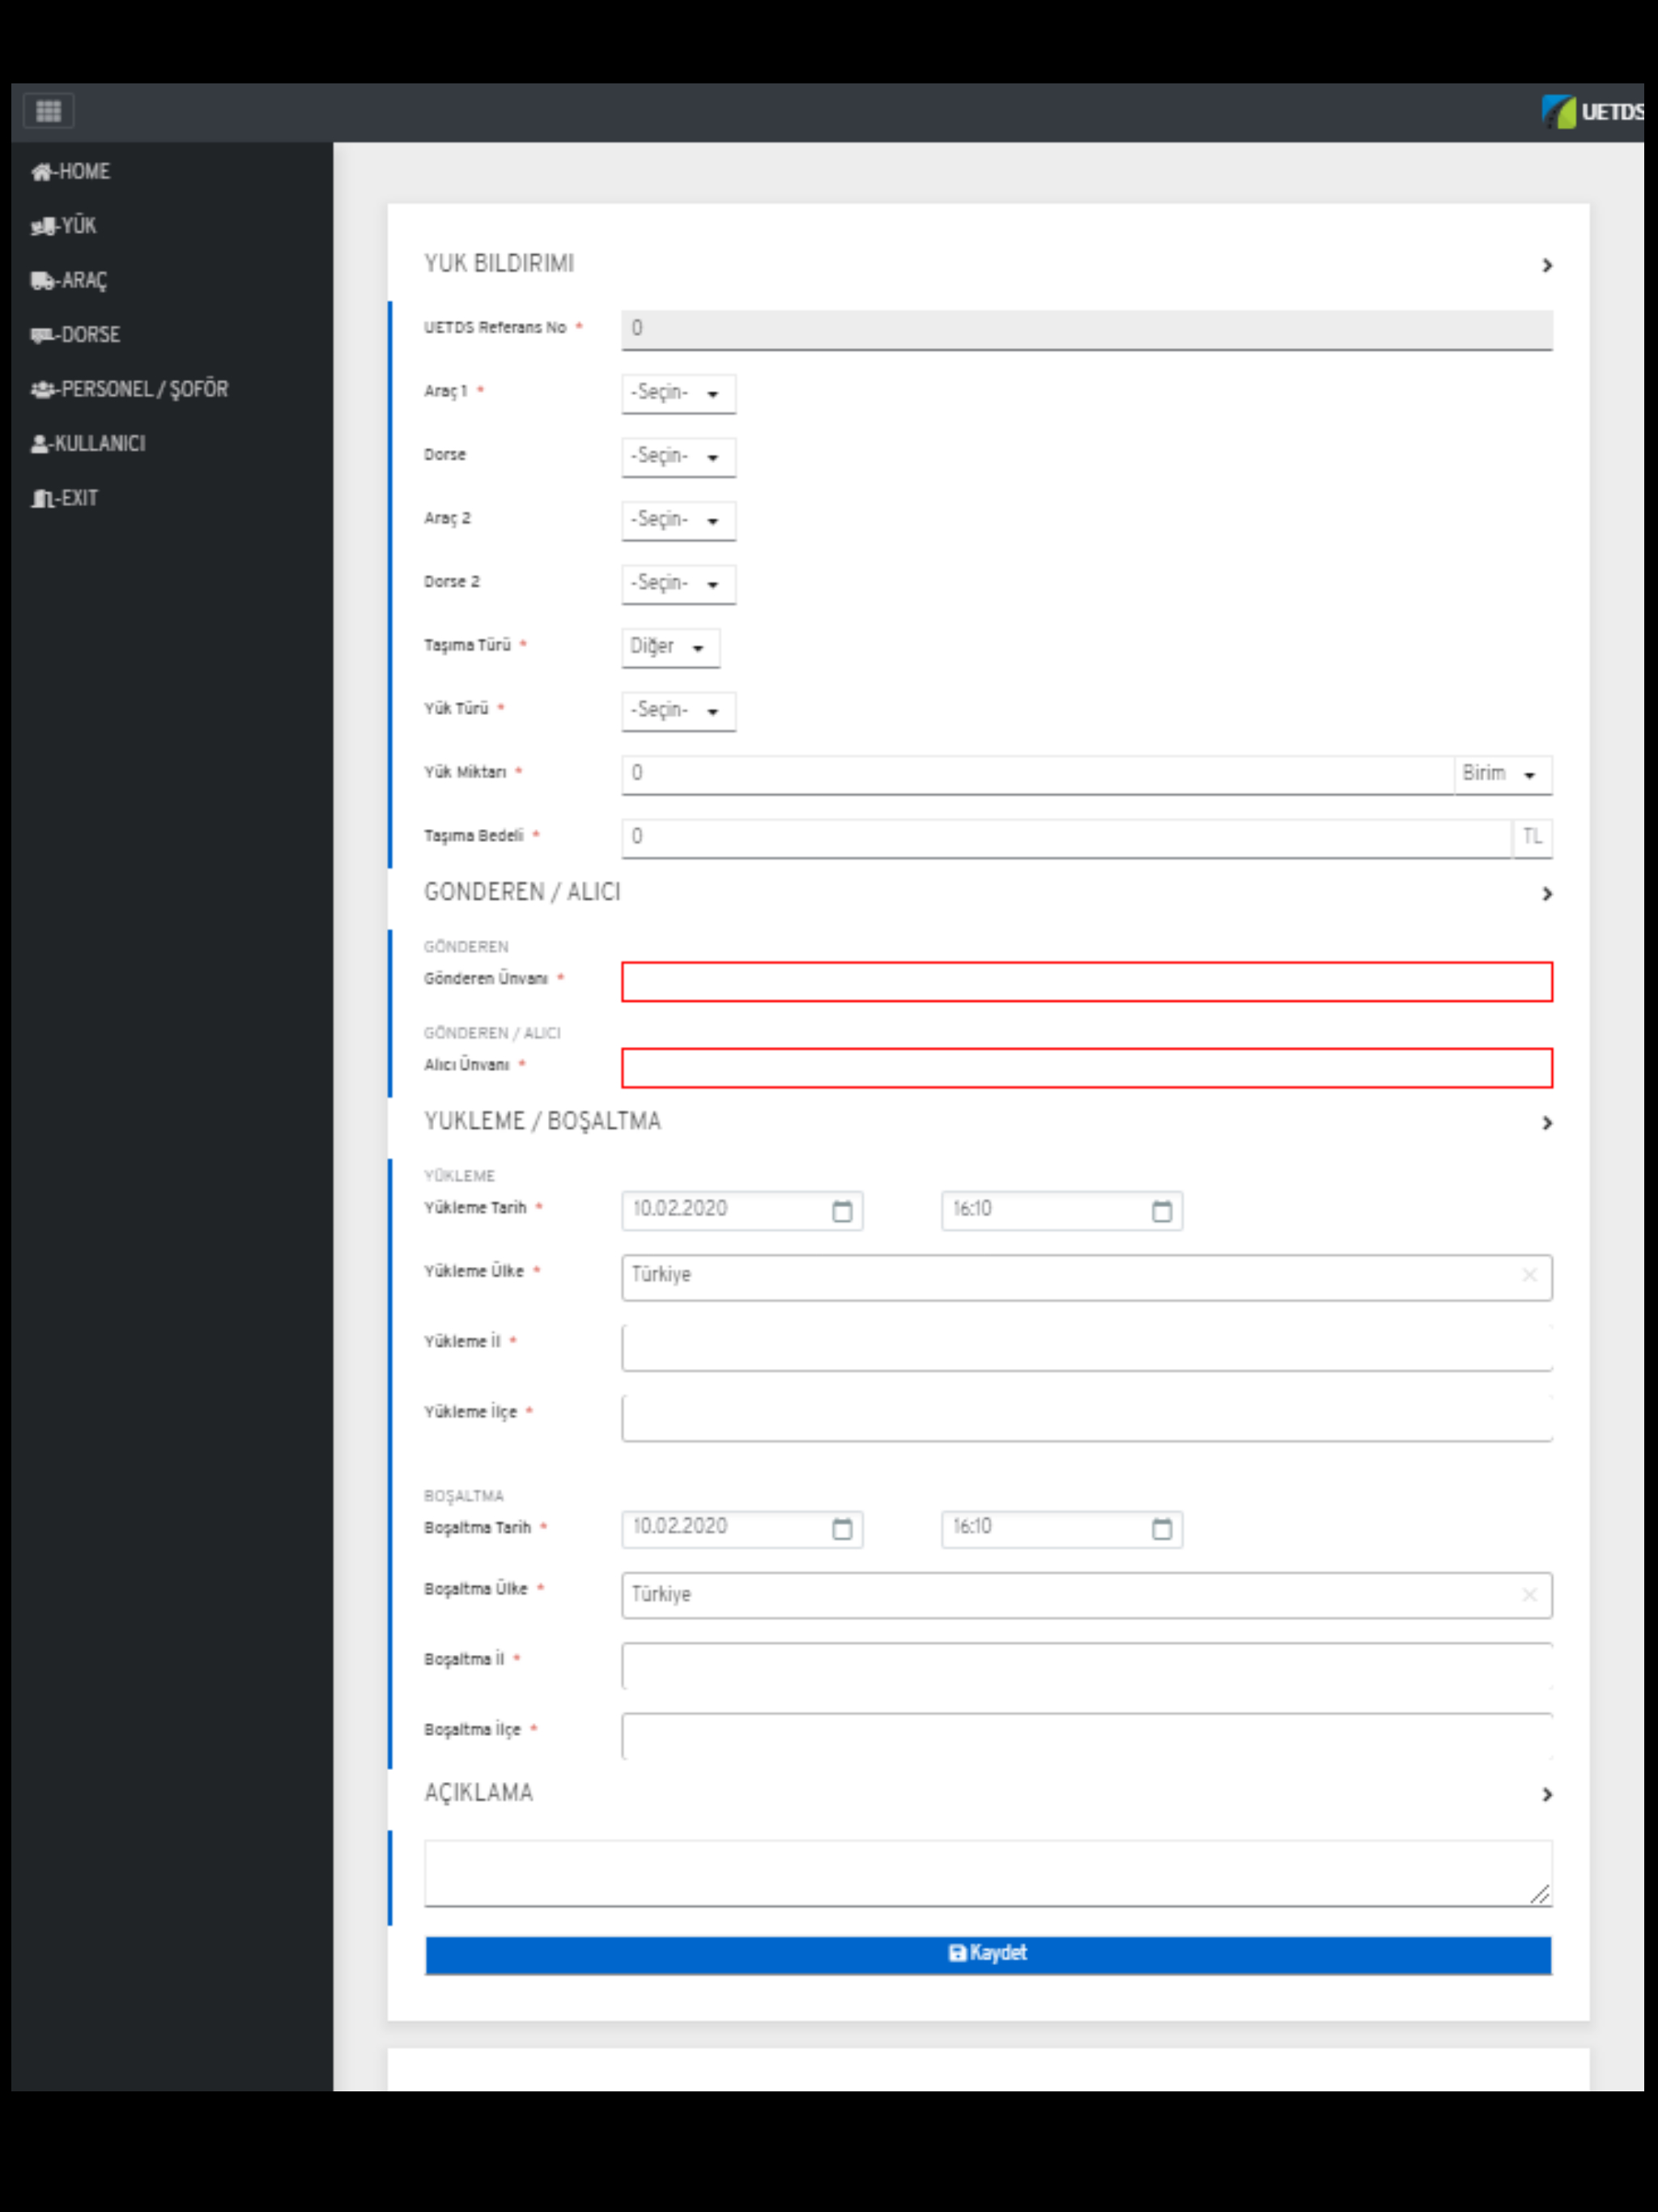Clear the Boşaltma Ülke selection with X
Screen dimensions: 1658x2212
coord(1529,1595)
